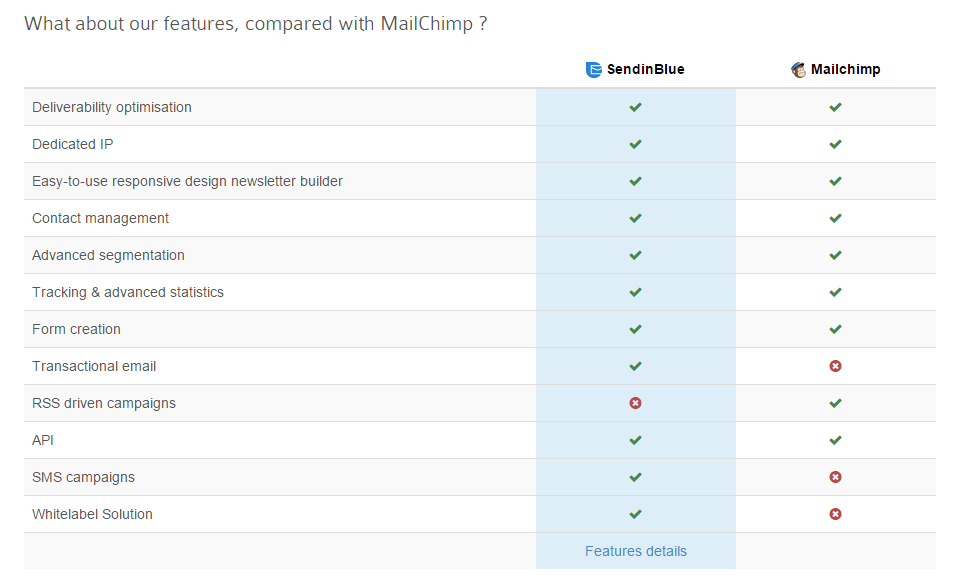Image resolution: width=970 pixels, height=586 pixels.
Task: Click Mailchimp's red cross for SMS campaigns
Action: [835, 477]
